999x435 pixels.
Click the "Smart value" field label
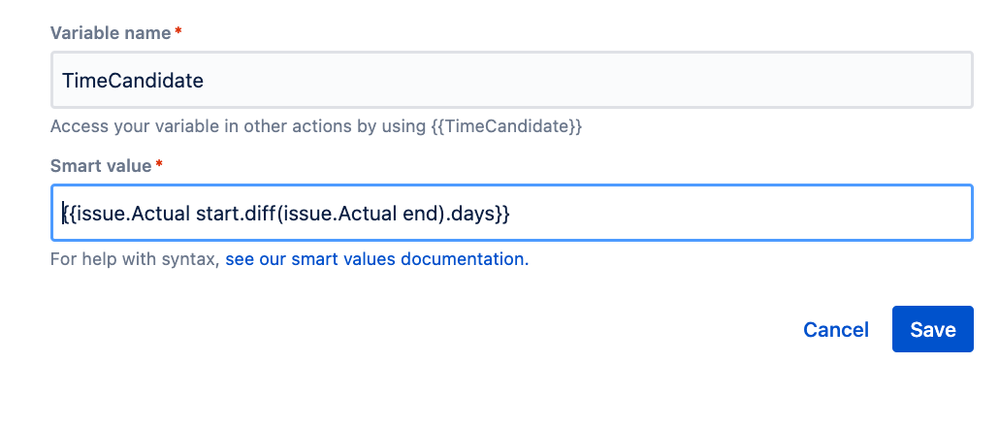(101, 166)
